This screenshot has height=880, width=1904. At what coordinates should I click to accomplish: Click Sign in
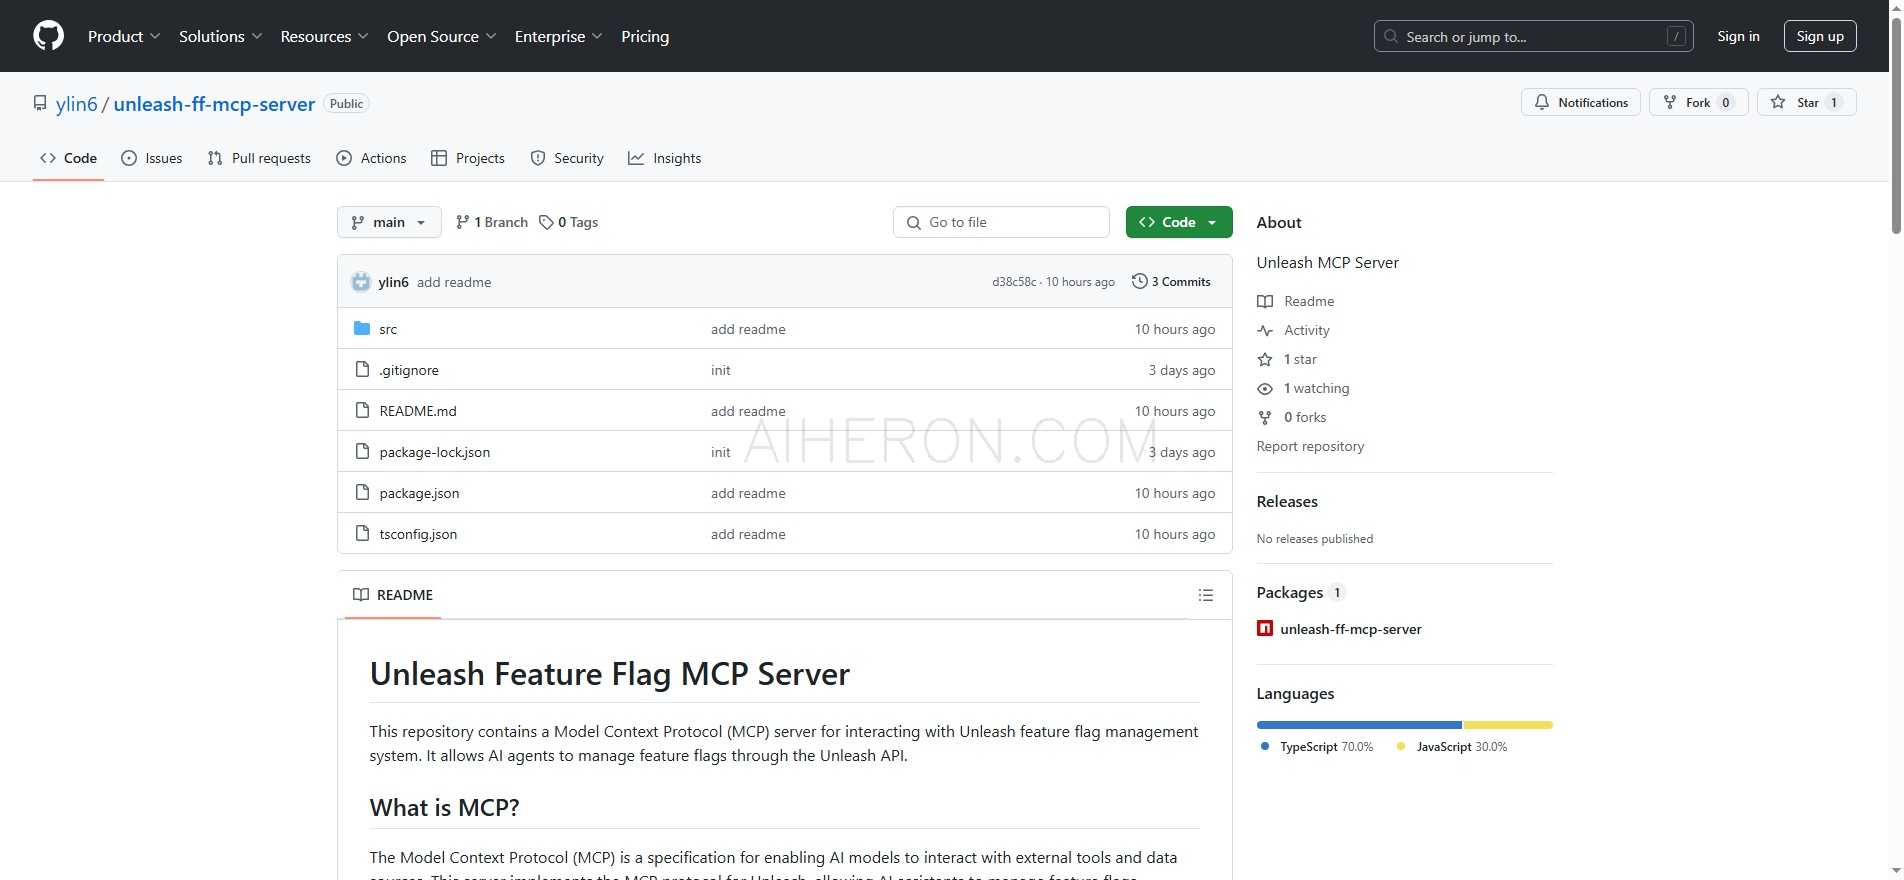1738,36
